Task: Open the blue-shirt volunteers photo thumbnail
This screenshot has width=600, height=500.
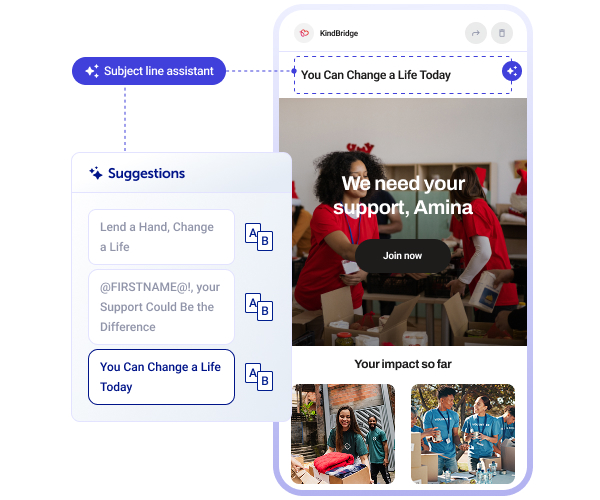Action: tap(463, 434)
